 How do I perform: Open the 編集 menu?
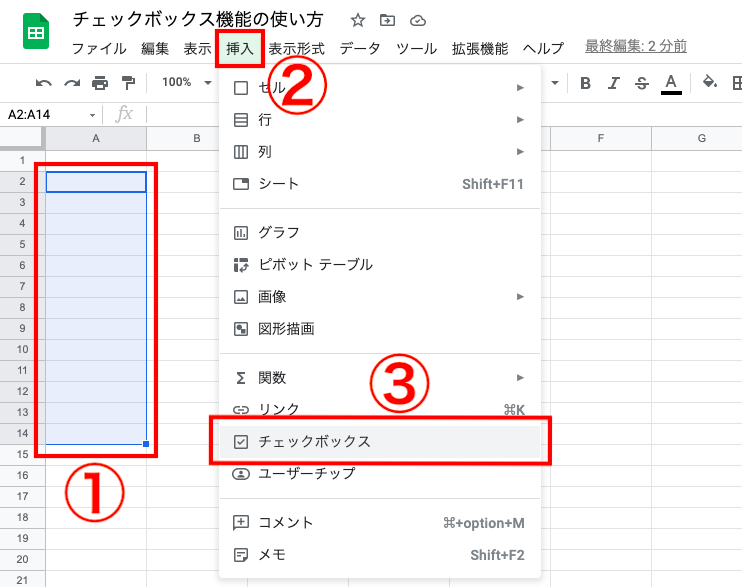(x=155, y=48)
